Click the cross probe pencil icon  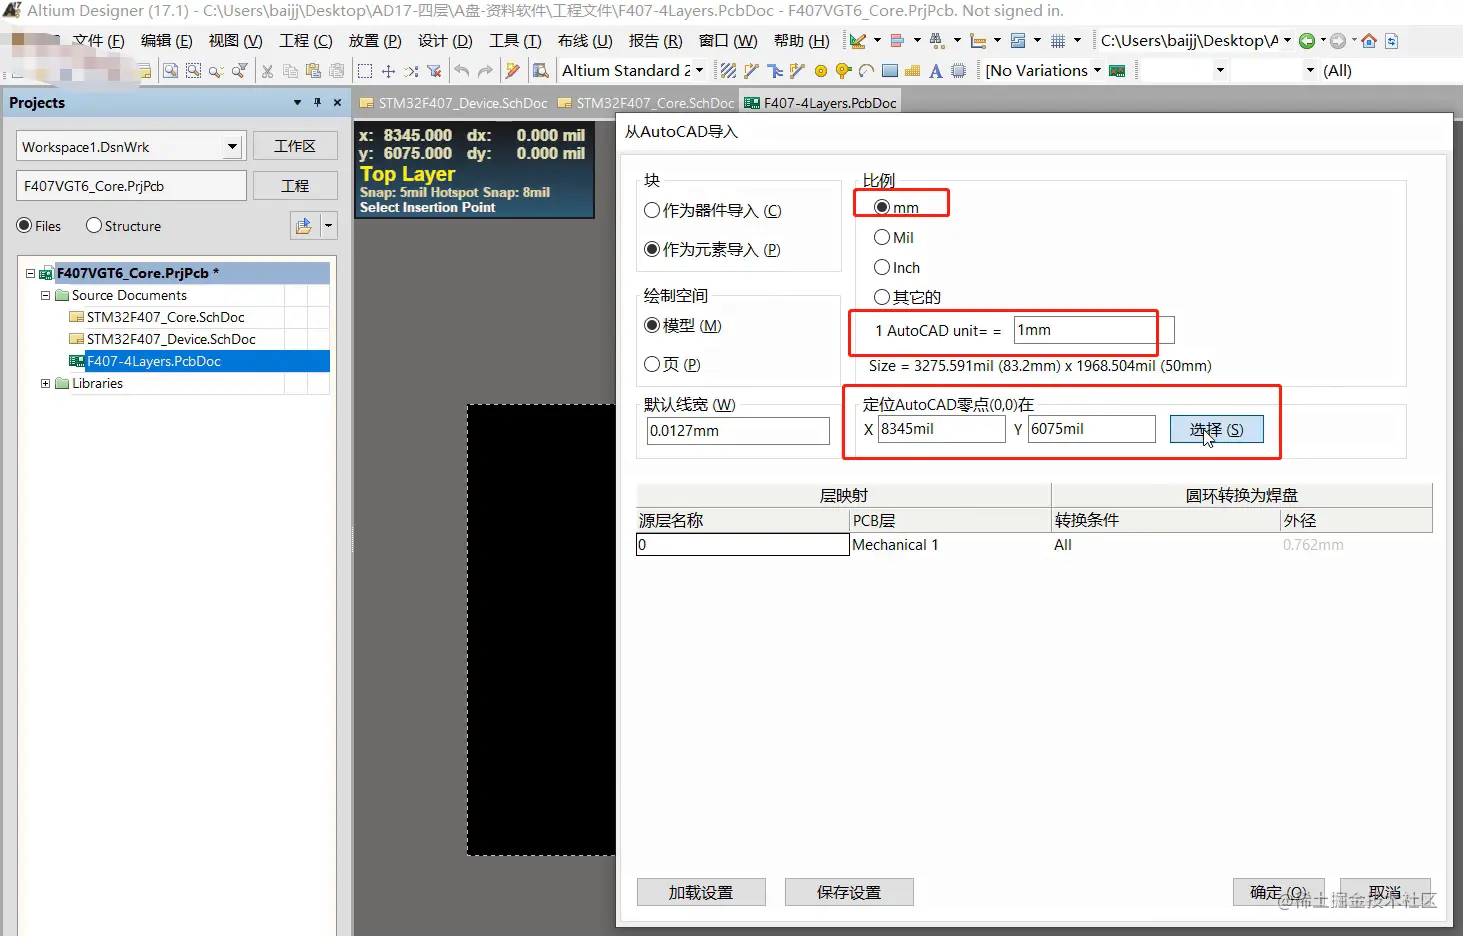pos(513,71)
